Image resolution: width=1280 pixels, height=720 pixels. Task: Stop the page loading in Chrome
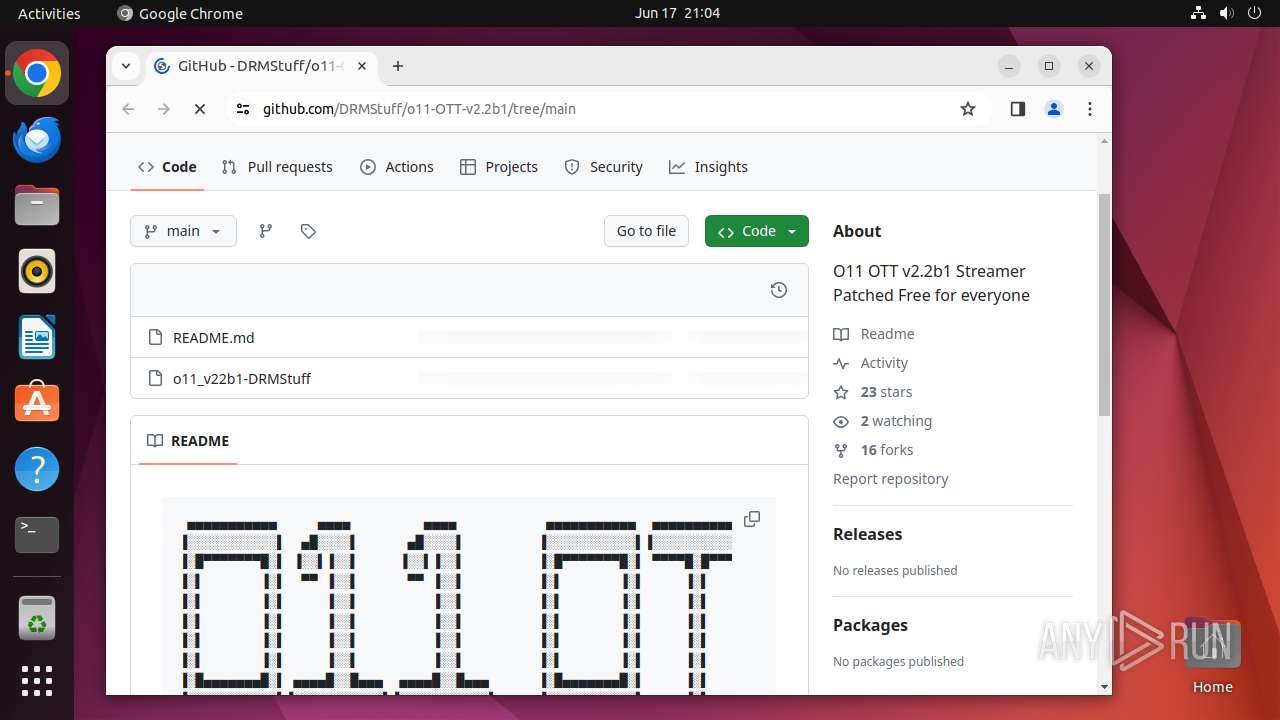[x=200, y=109]
